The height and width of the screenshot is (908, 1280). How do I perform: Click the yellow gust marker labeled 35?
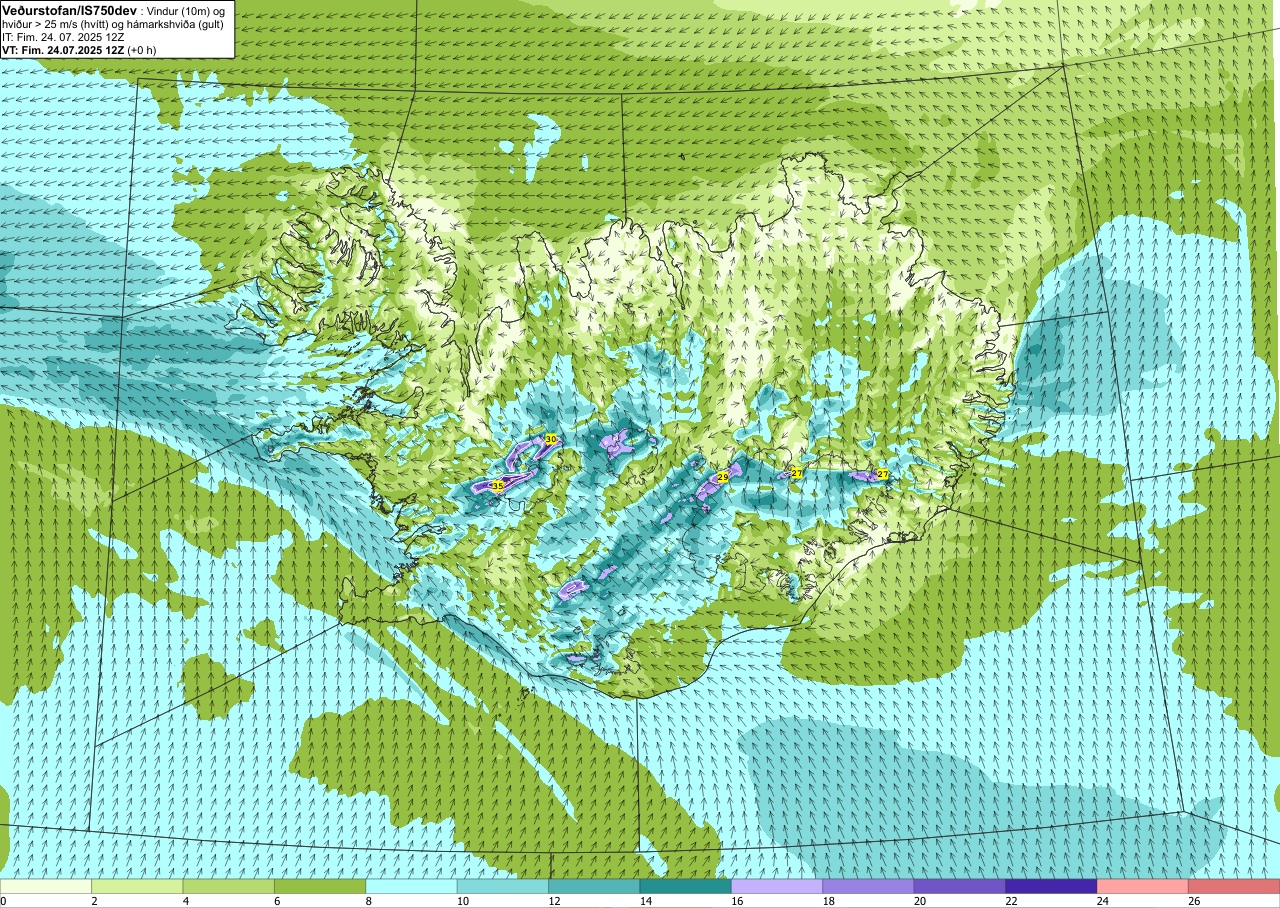pos(498,486)
